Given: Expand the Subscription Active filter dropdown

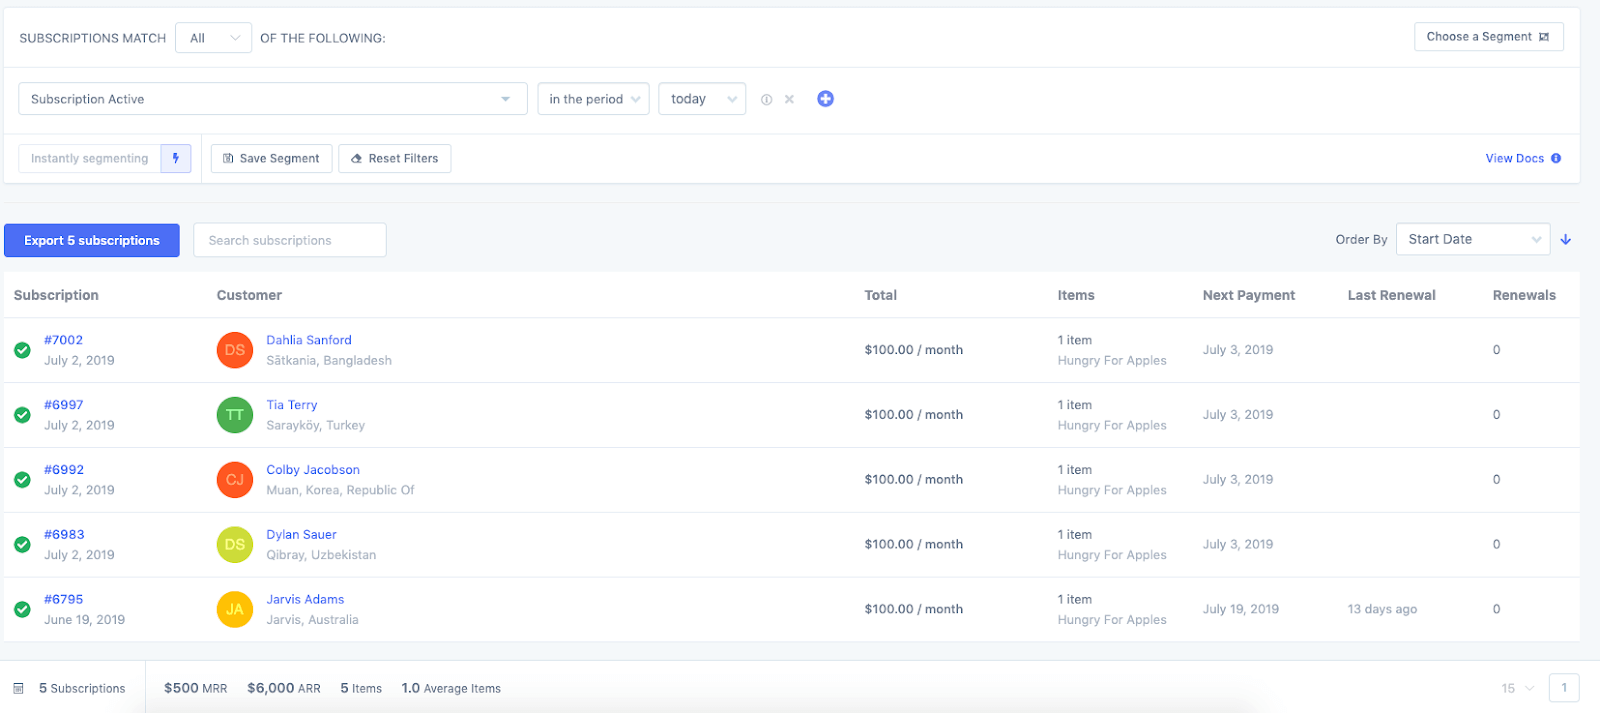Looking at the screenshot, I should coord(272,99).
